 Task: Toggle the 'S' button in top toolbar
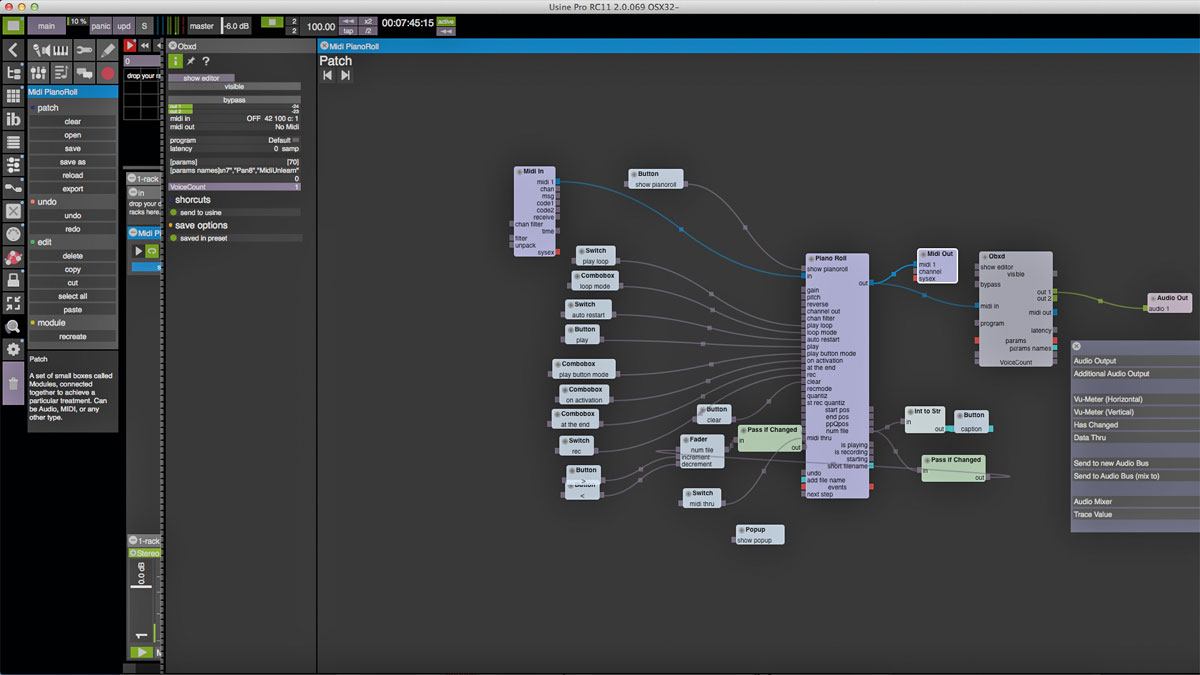(145, 26)
